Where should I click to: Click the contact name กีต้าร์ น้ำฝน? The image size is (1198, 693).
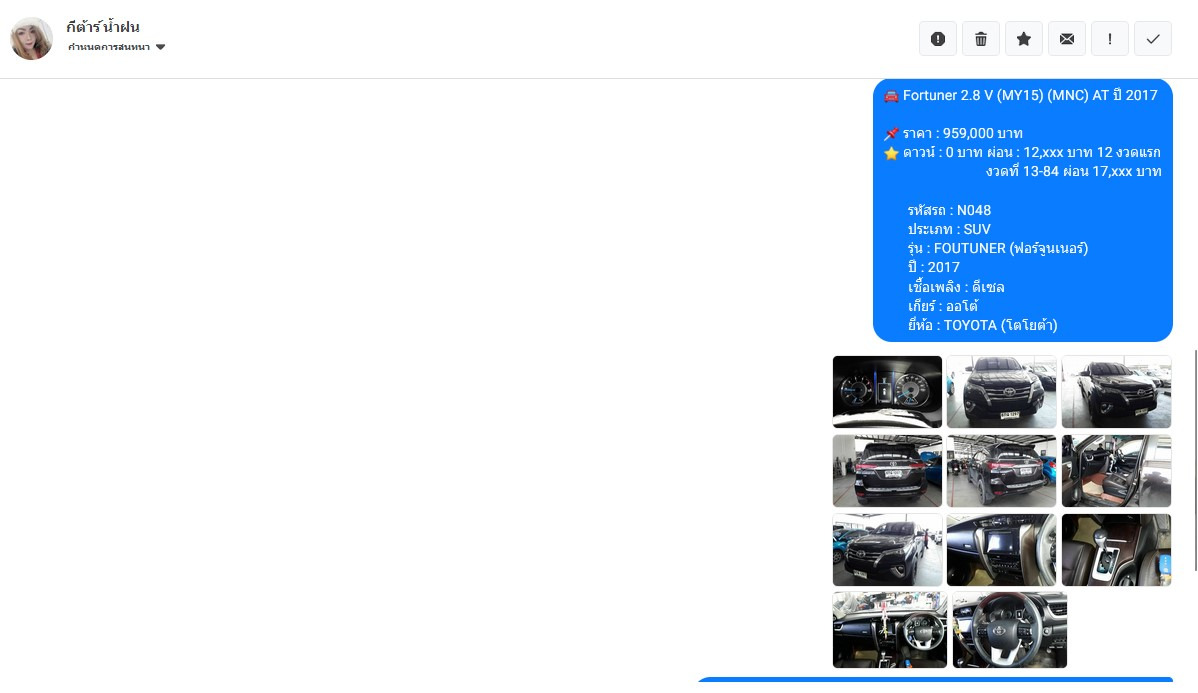[103, 27]
